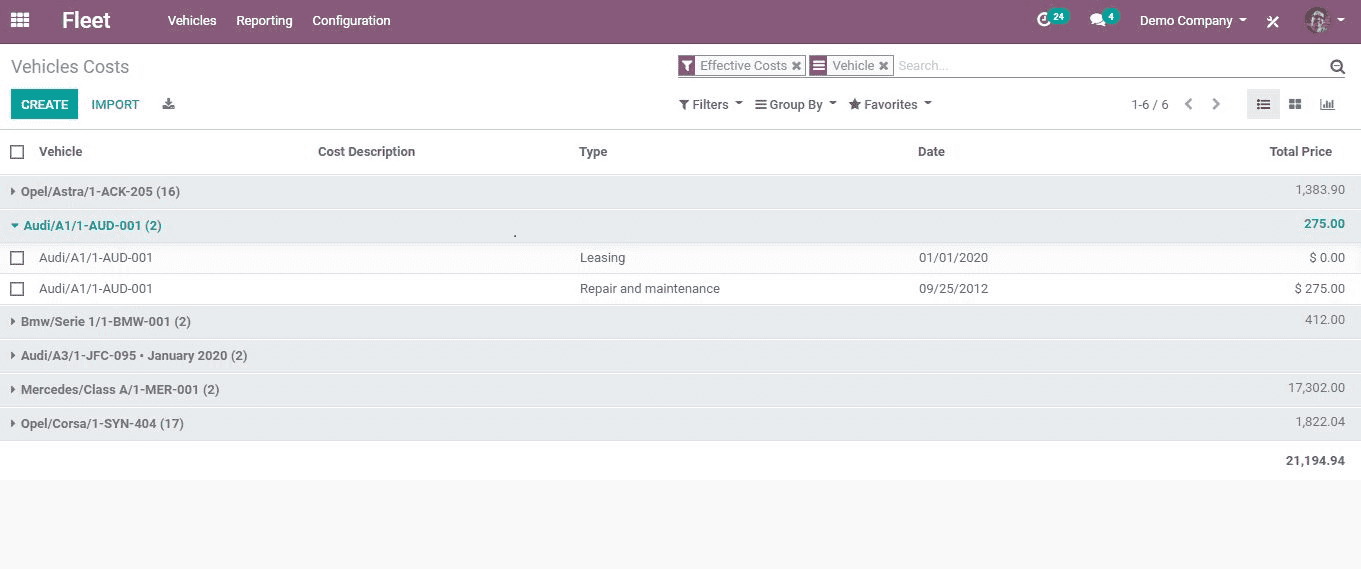1361x569 pixels.
Task: Click the 09/25/2012 date cell
Action: pos(953,289)
